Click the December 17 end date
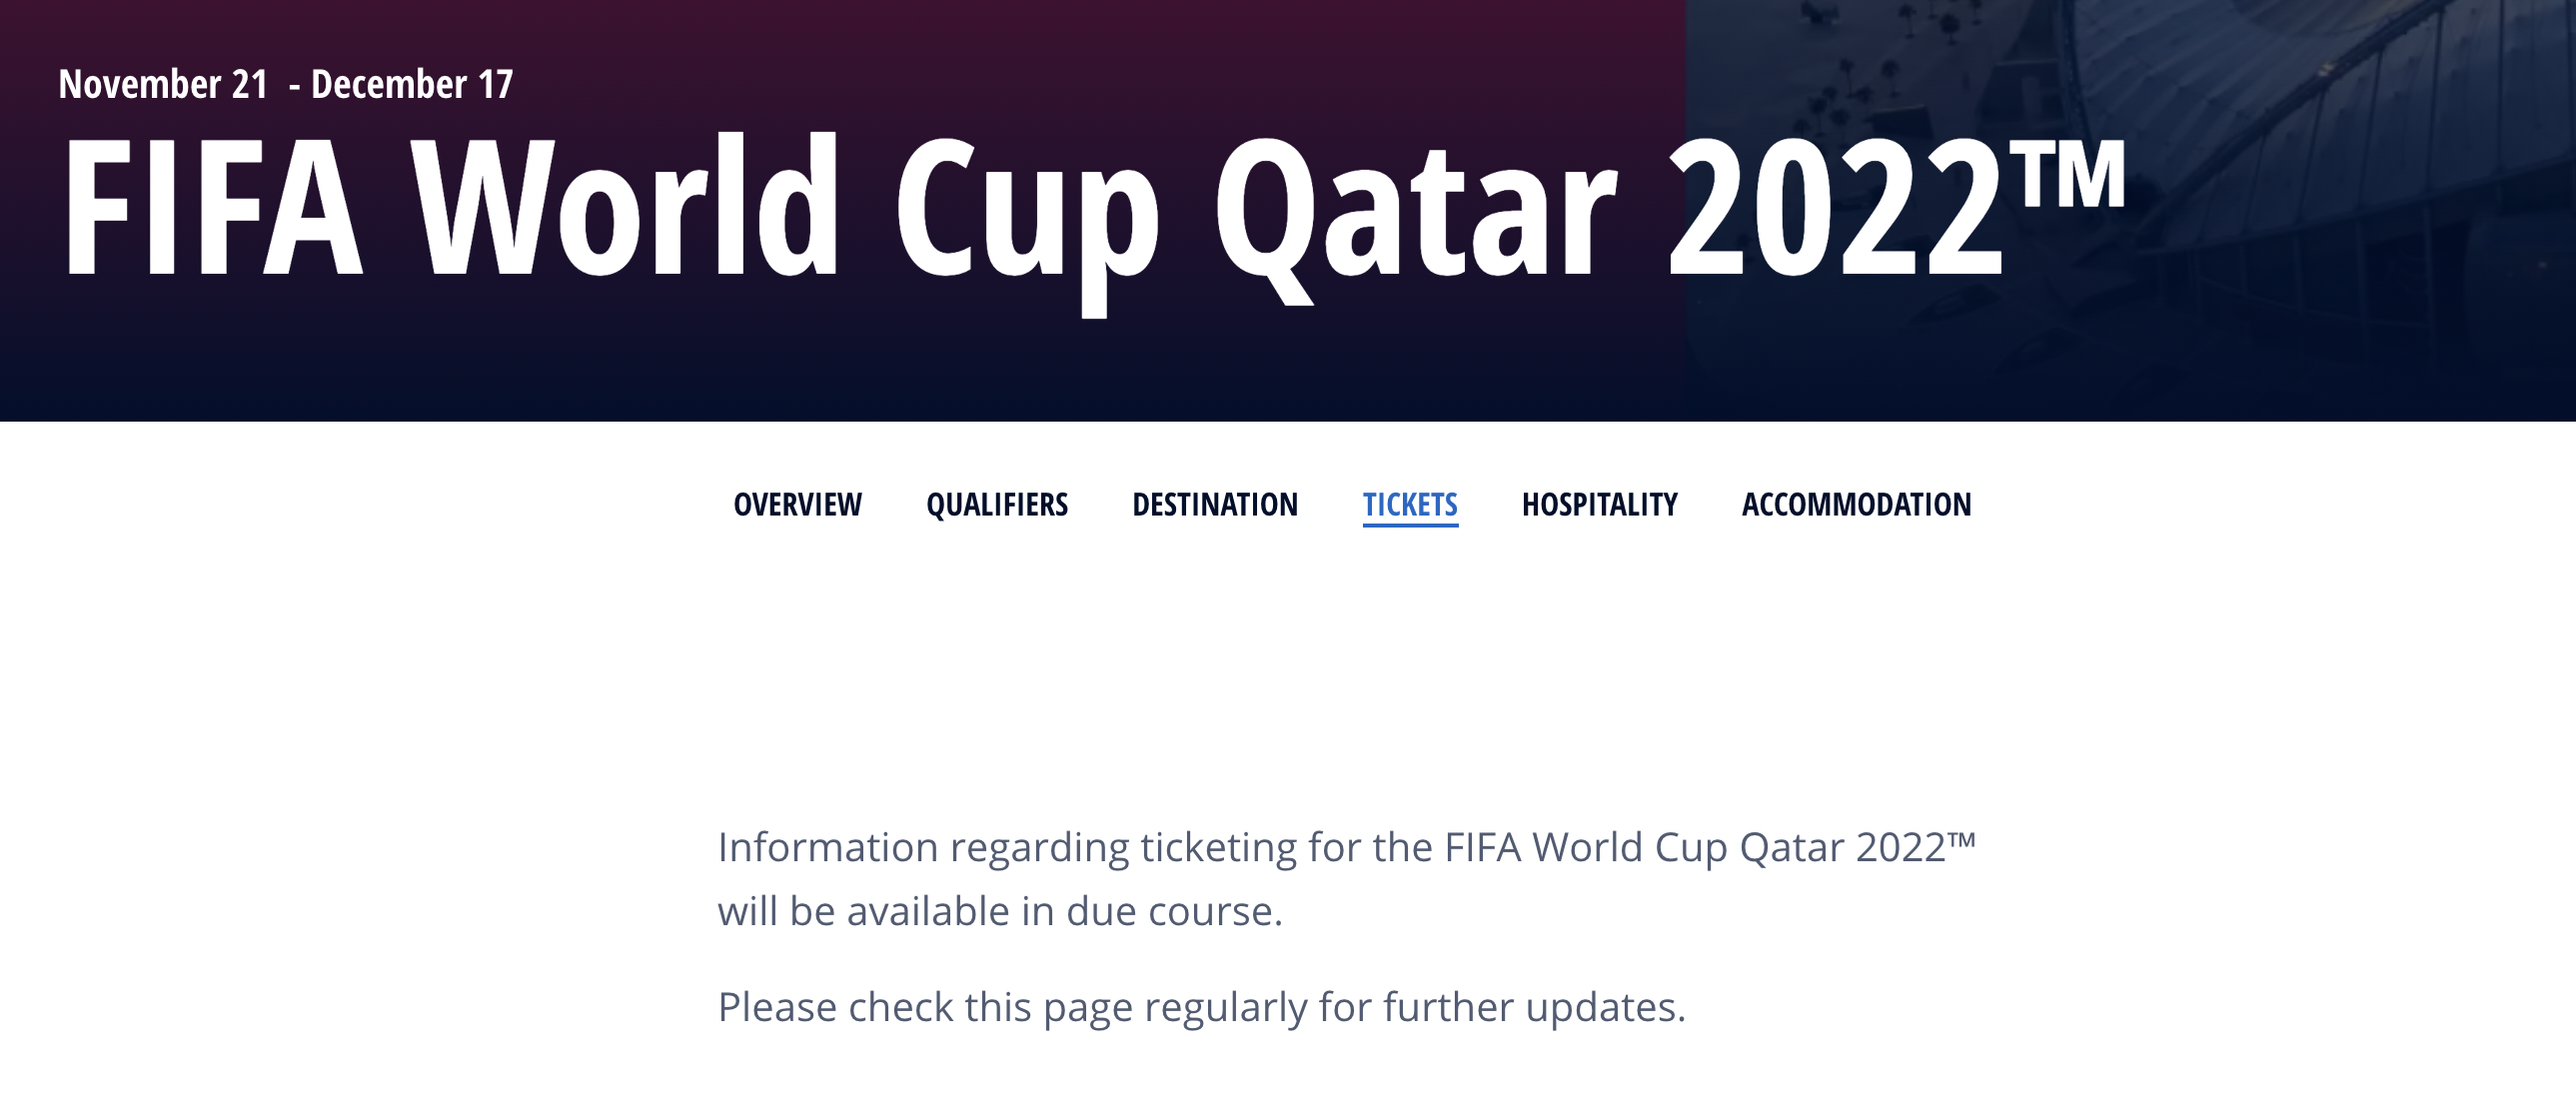 412,84
